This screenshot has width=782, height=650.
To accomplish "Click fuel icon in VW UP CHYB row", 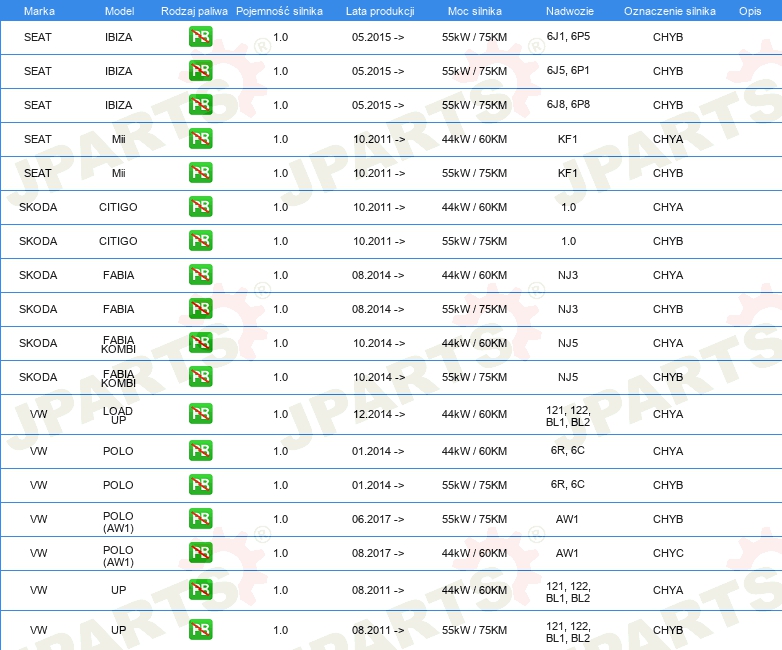I will pyautogui.click(x=200, y=630).
